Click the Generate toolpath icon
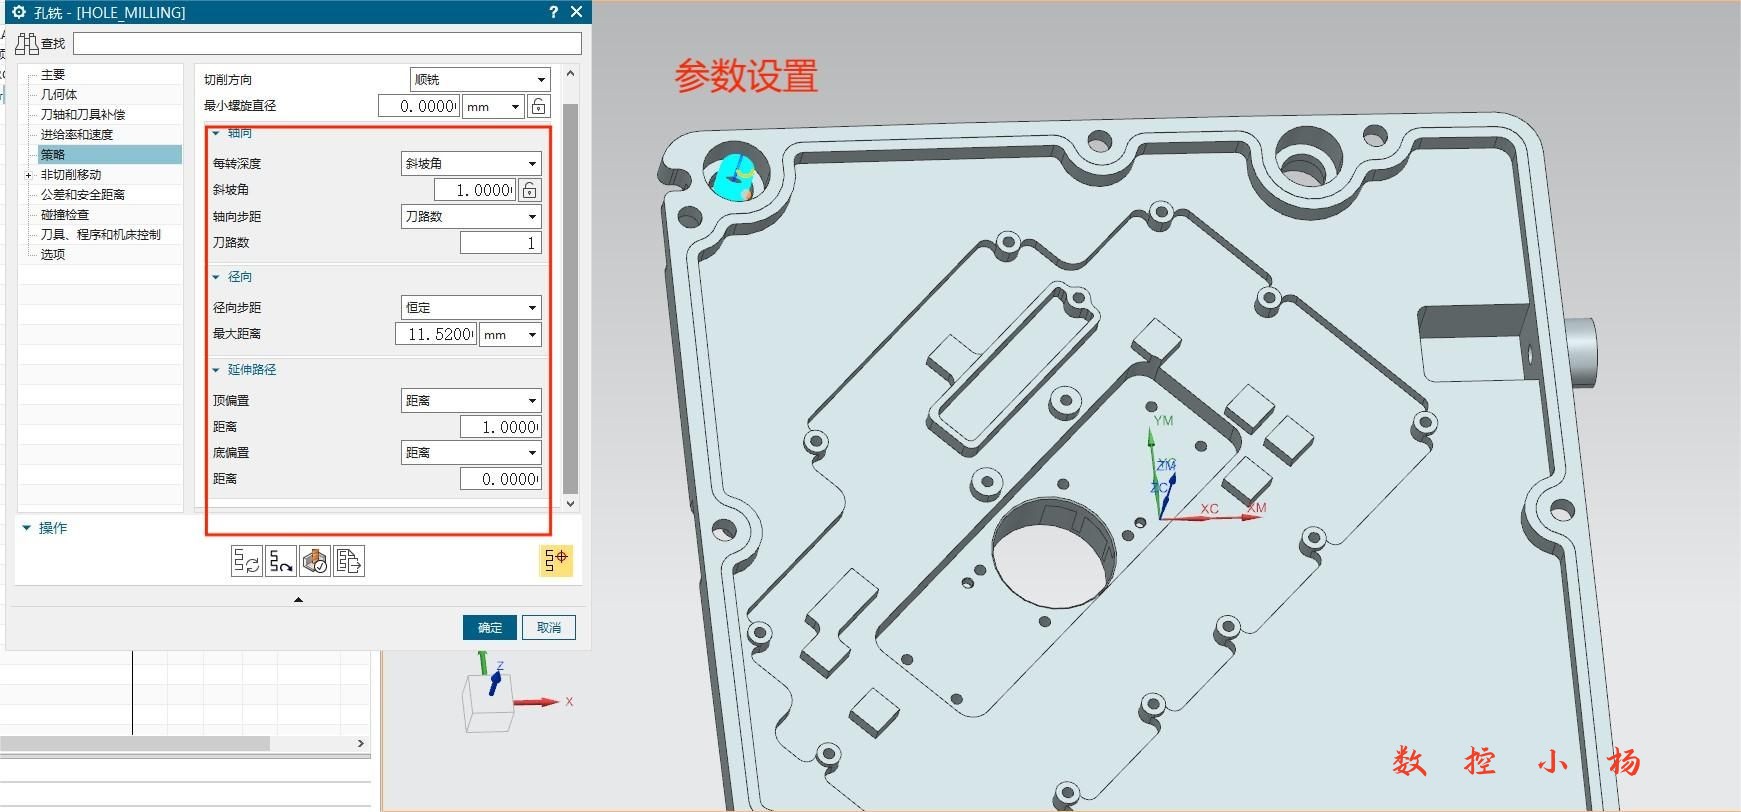The height and width of the screenshot is (812, 1741). 246,561
